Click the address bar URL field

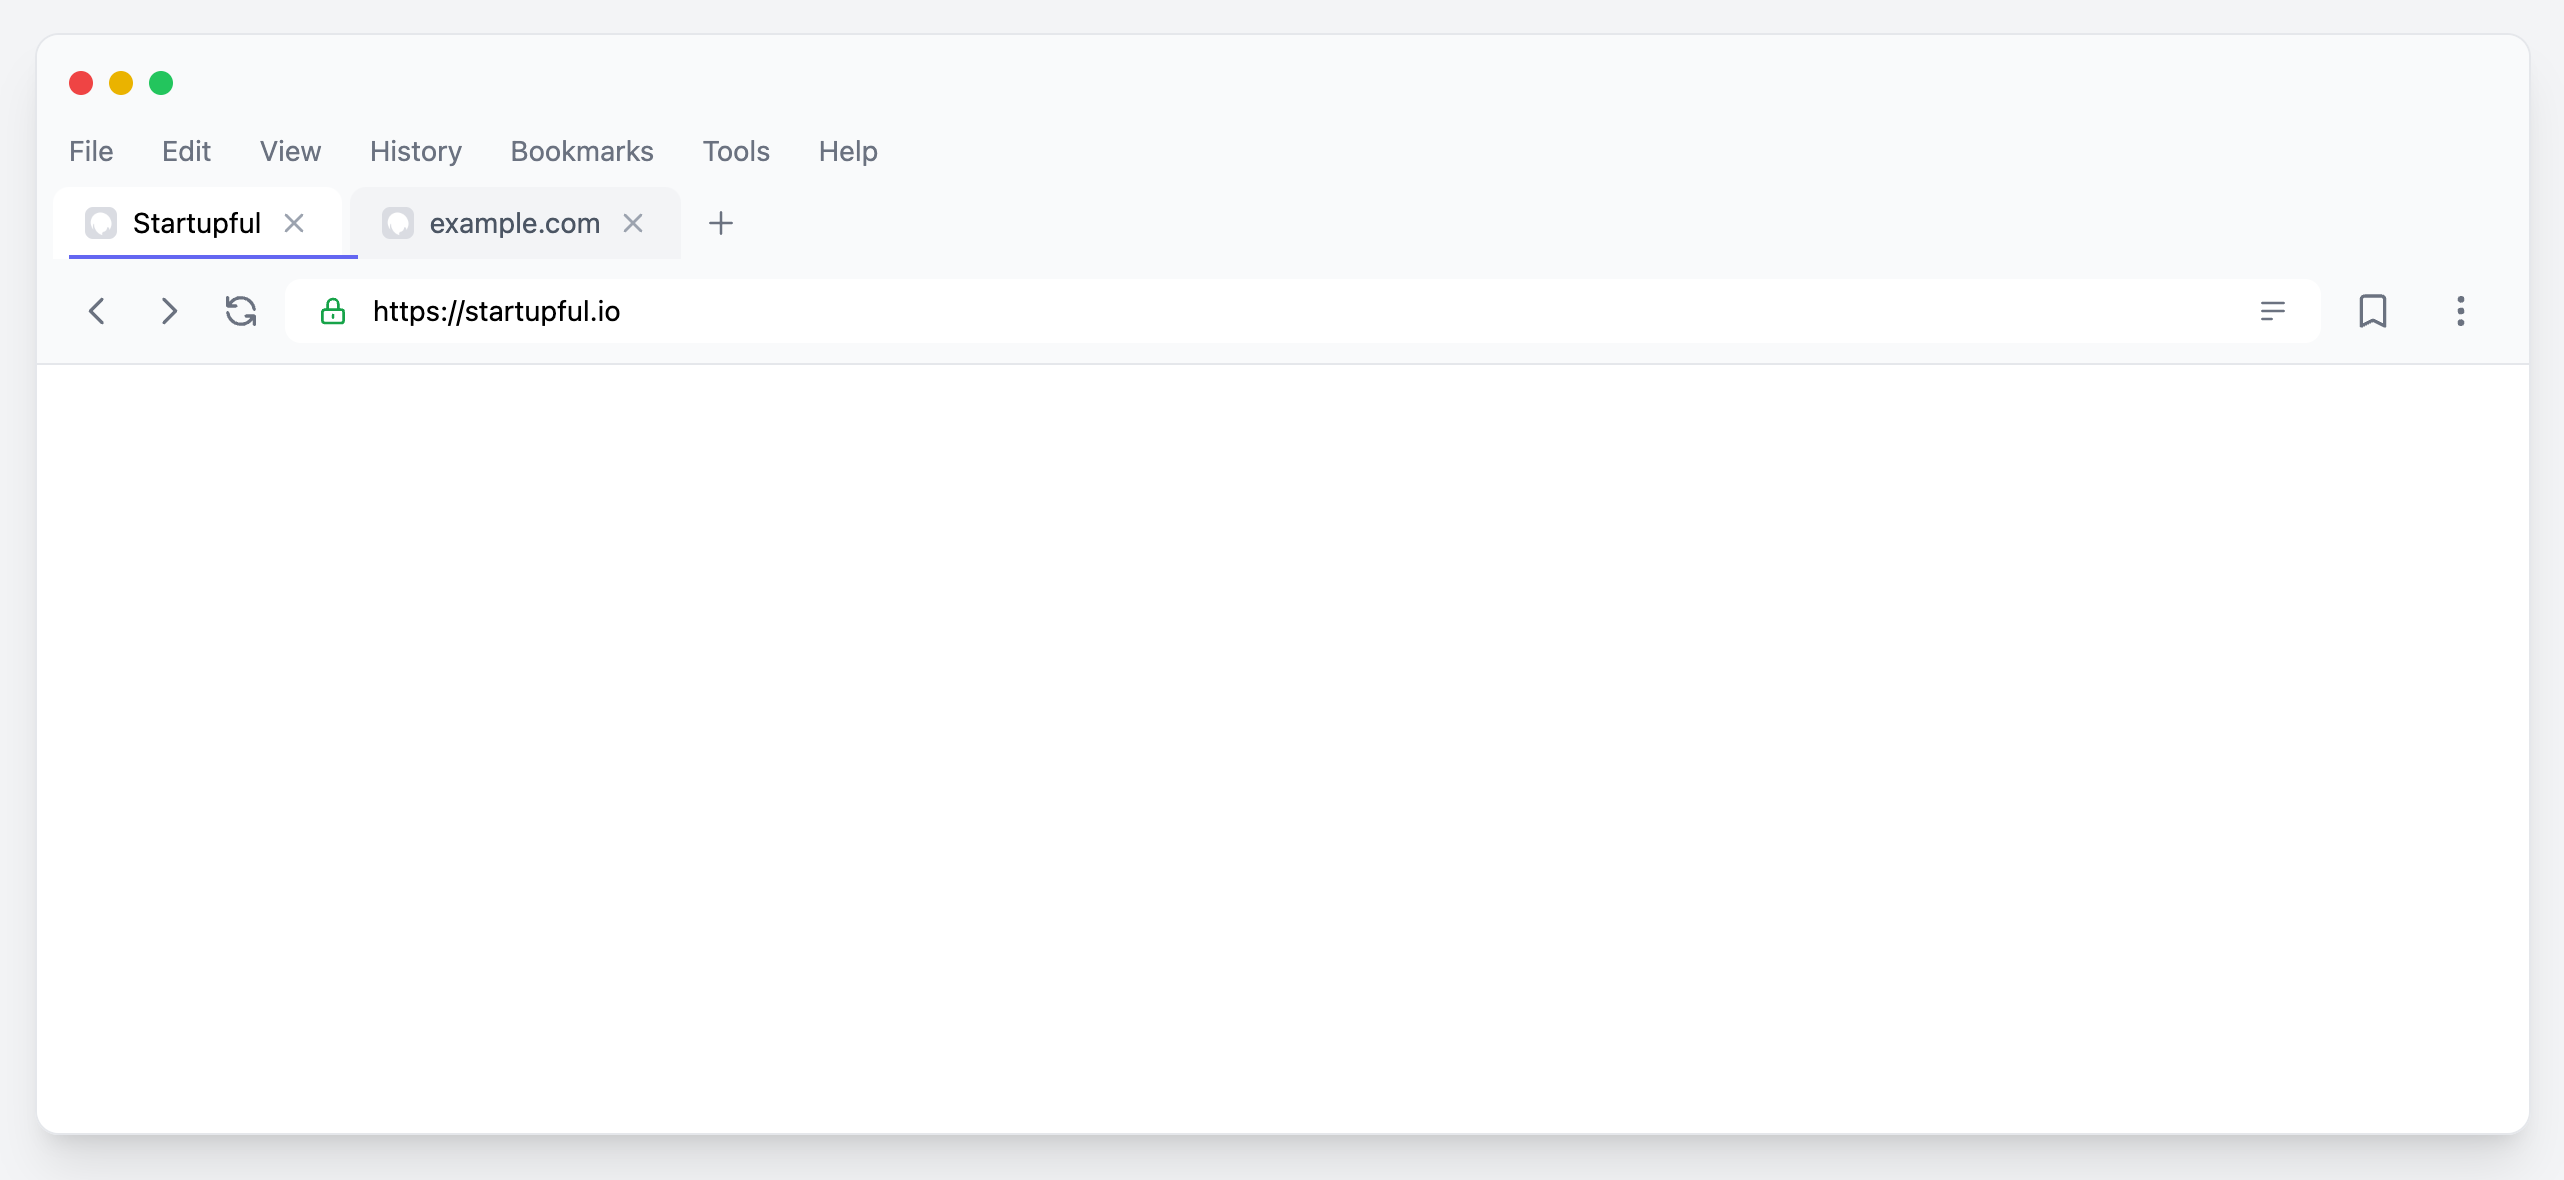(x=1303, y=311)
